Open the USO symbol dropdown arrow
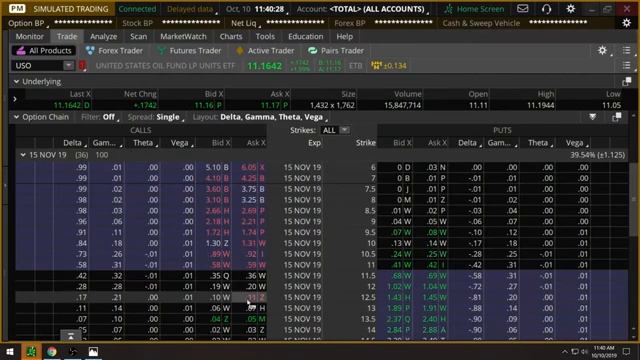The height and width of the screenshot is (360, 640). point(69,65)
